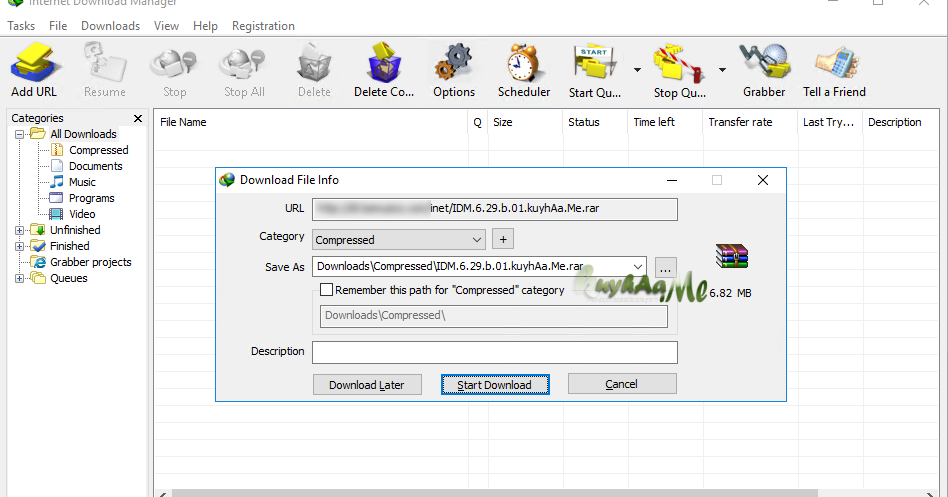Open the Help menu
948x497 pixels.
click(x=205, y=26)
